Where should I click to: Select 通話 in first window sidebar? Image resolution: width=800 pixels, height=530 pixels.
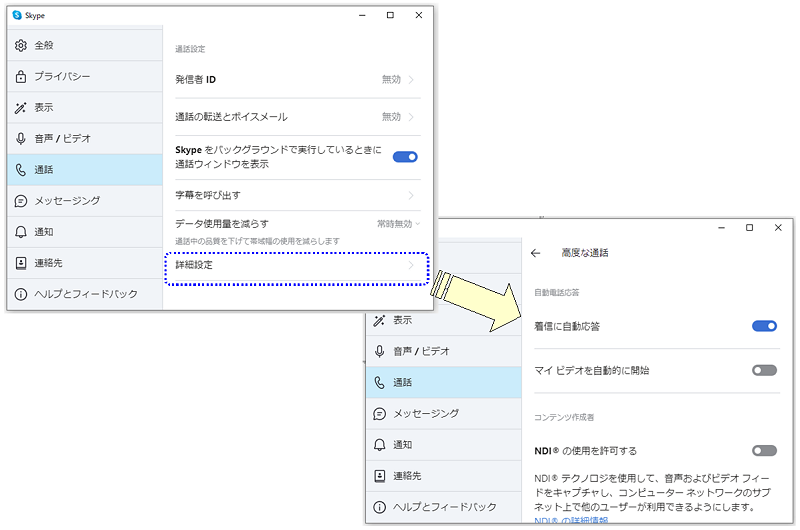click(85, 170)
